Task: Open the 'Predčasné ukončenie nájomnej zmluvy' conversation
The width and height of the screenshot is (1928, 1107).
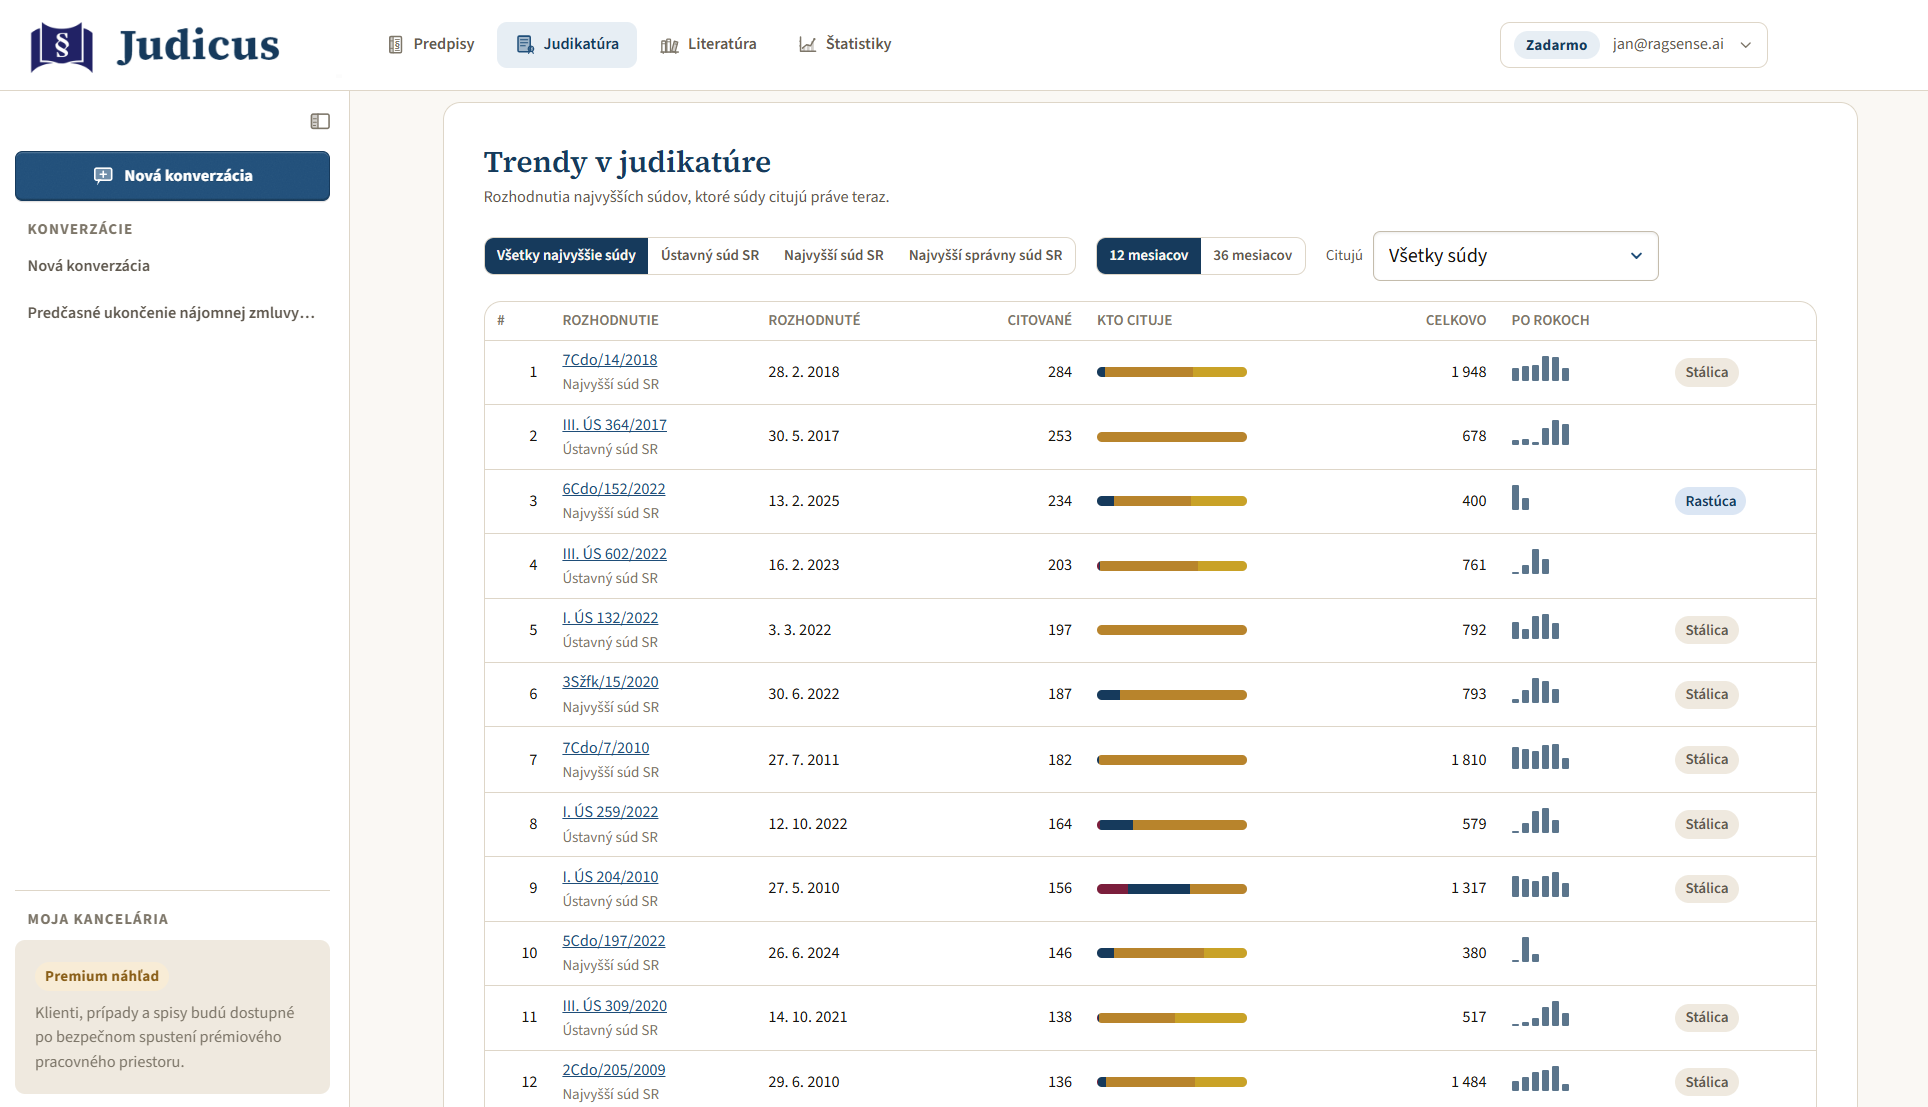Action: coord(171,313)
